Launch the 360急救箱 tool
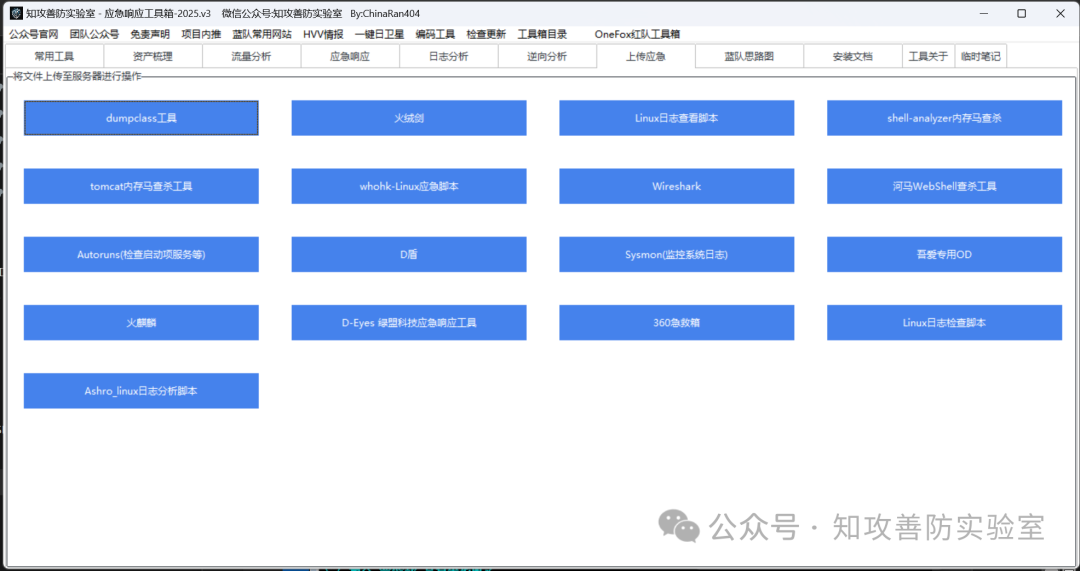The width and height of the screenshot is (1080, 571). (676, 322)
